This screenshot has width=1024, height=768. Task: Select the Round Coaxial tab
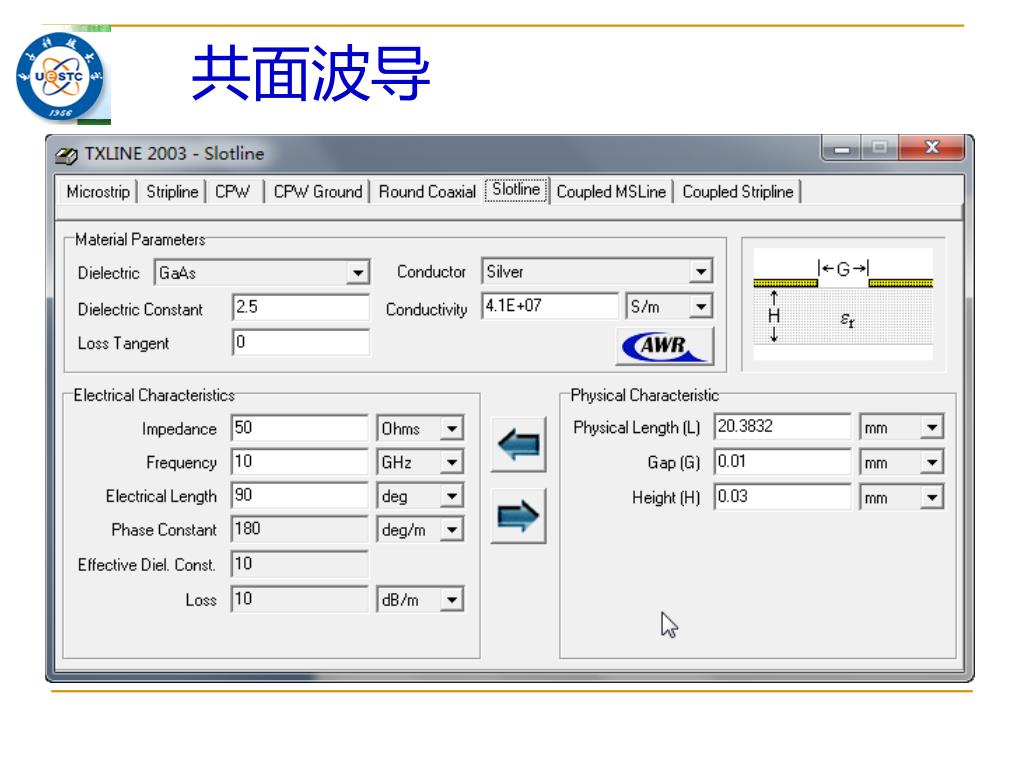427,192
